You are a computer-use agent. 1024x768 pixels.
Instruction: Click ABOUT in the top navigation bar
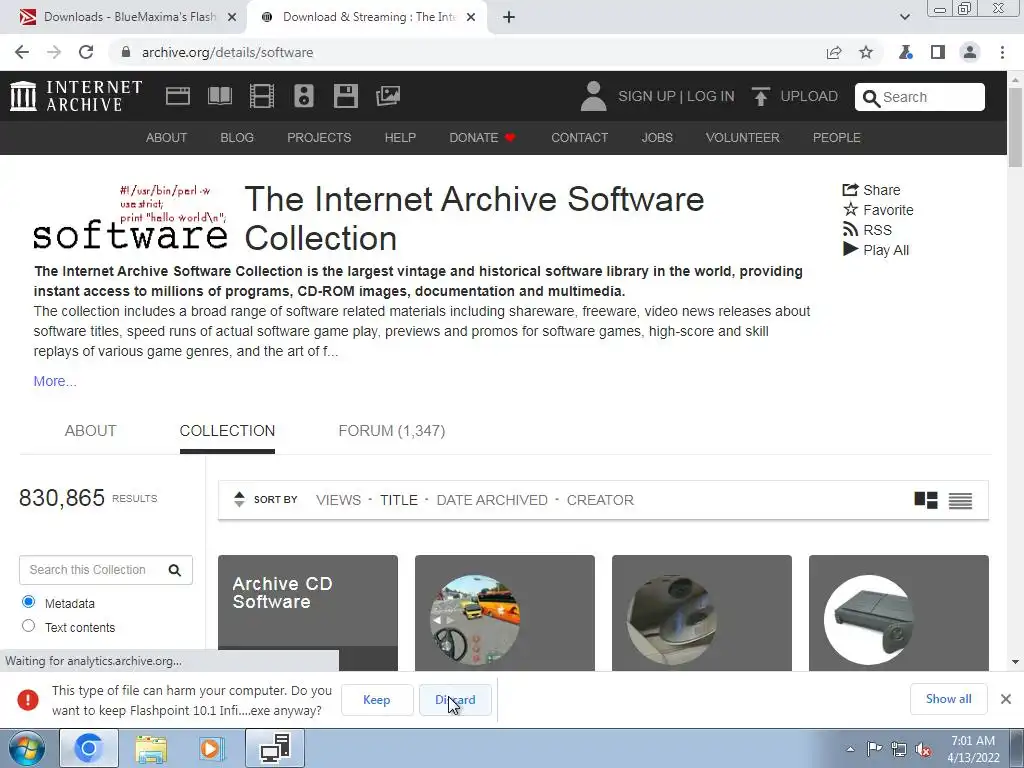click(x=167, y=138)
